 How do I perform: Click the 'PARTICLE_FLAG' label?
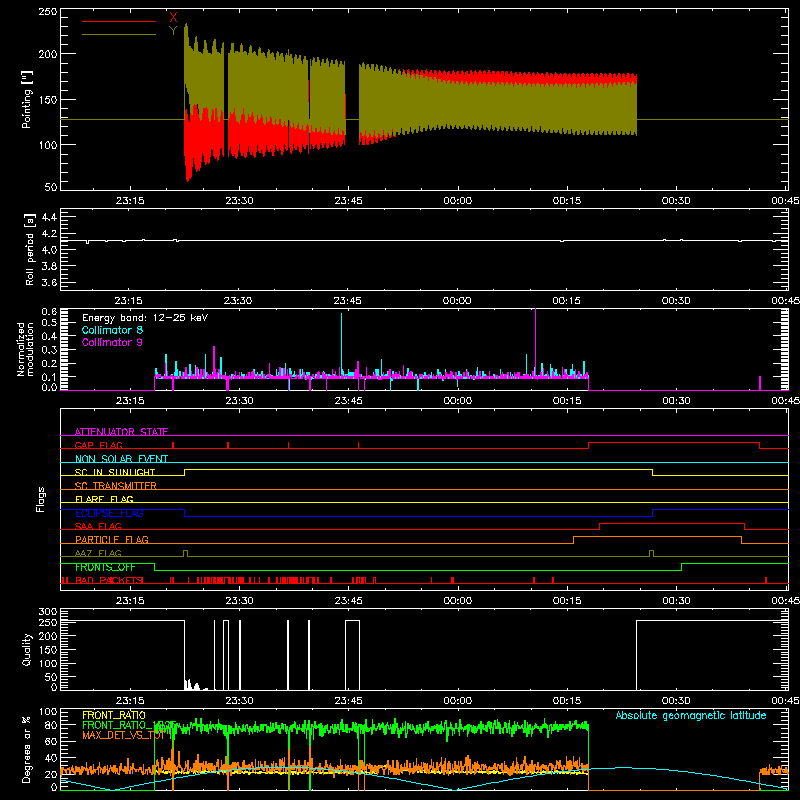[x=112, y=539]
